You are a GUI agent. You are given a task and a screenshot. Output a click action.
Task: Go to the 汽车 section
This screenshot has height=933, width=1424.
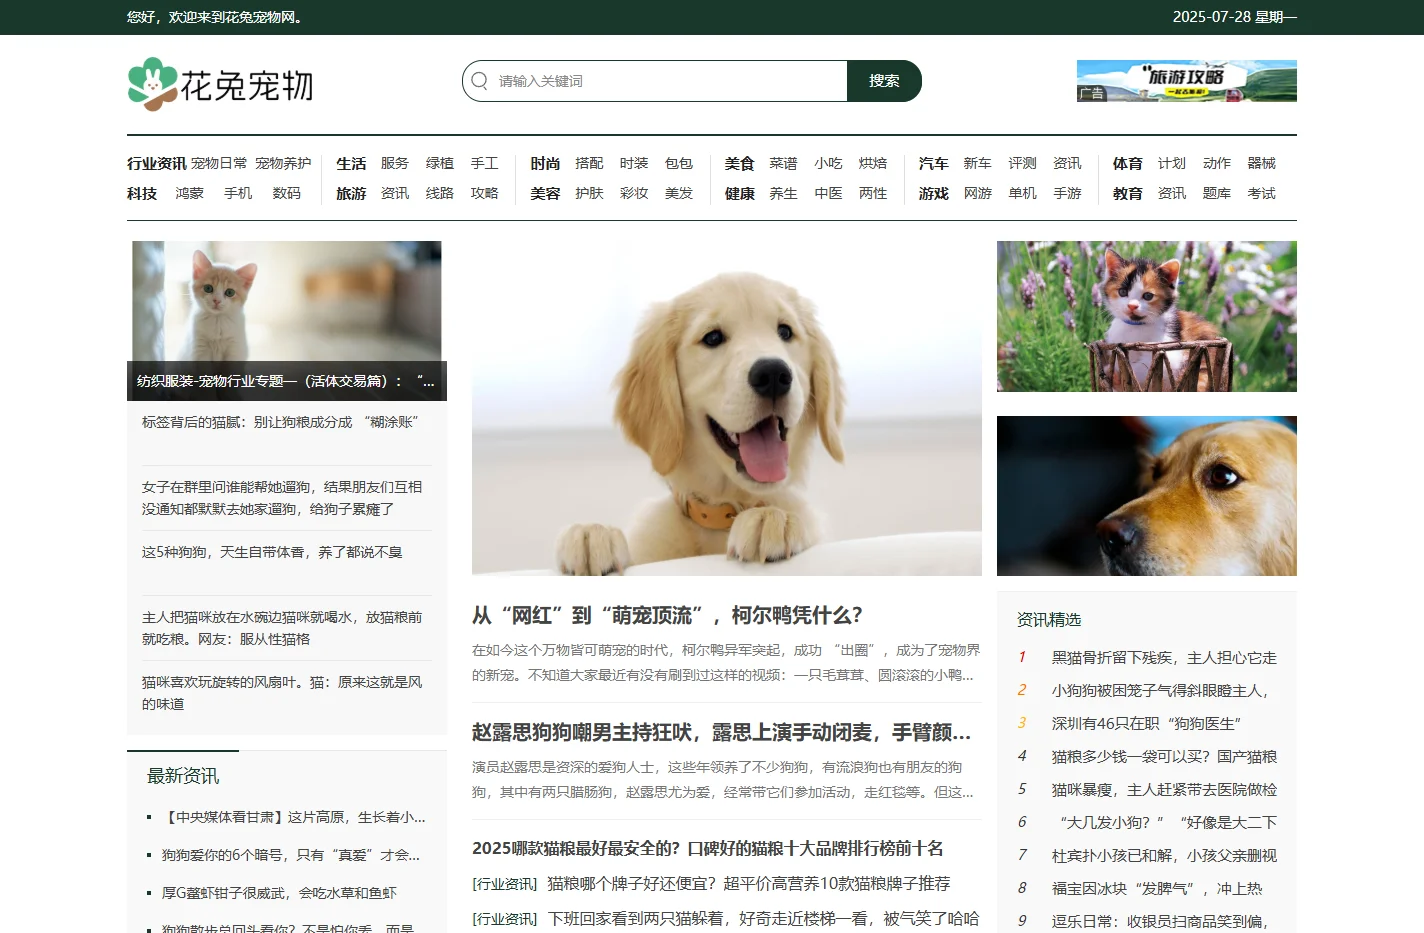pyautogui.click(x=934, y=163)
